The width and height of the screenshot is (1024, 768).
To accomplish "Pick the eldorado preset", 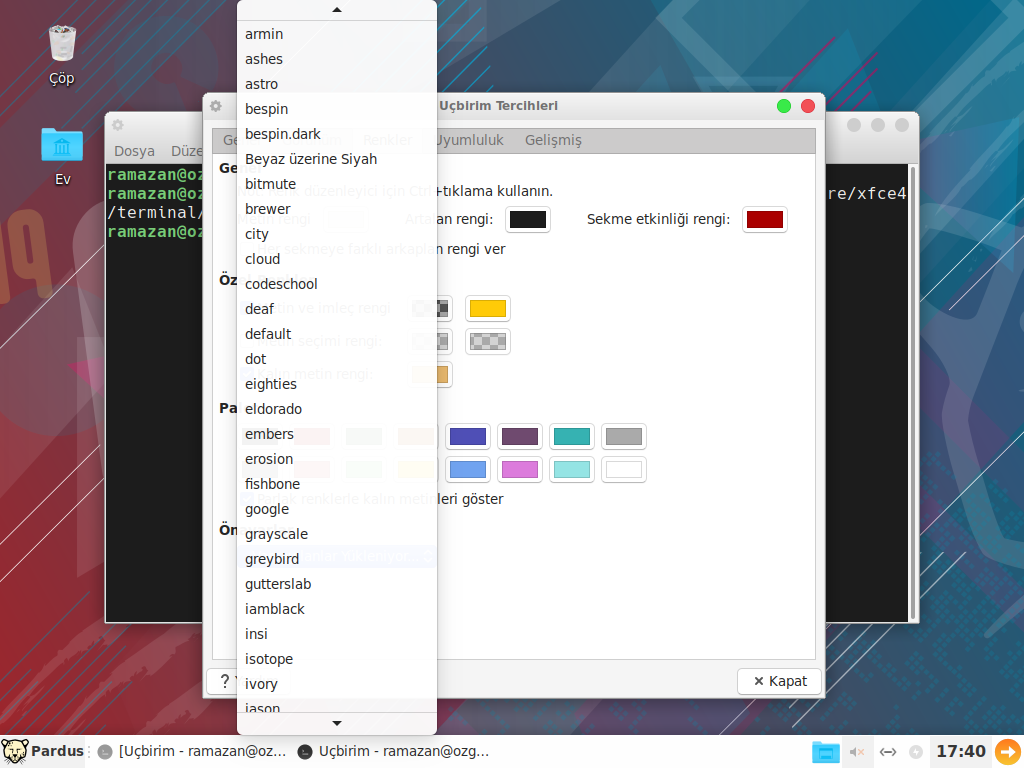I will [337, 409].
